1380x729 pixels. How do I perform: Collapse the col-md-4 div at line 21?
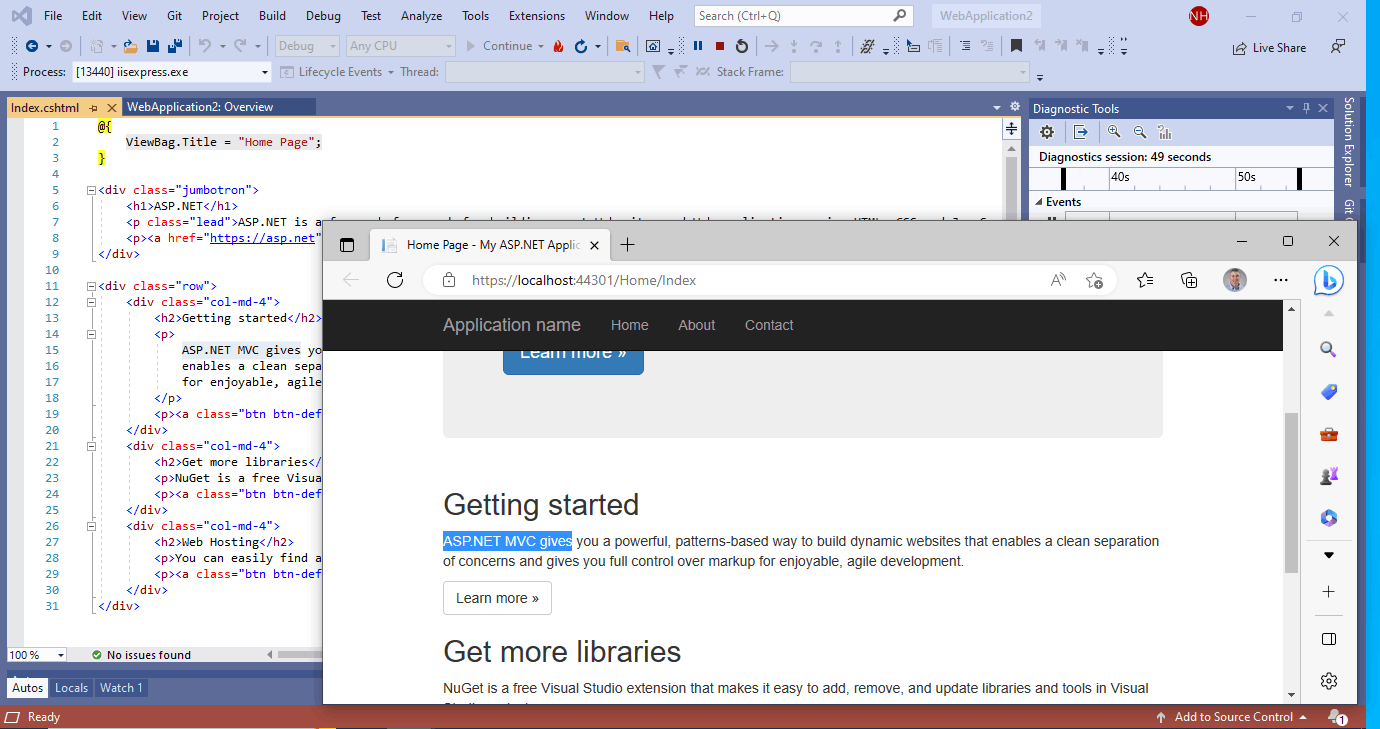[91, 446]
